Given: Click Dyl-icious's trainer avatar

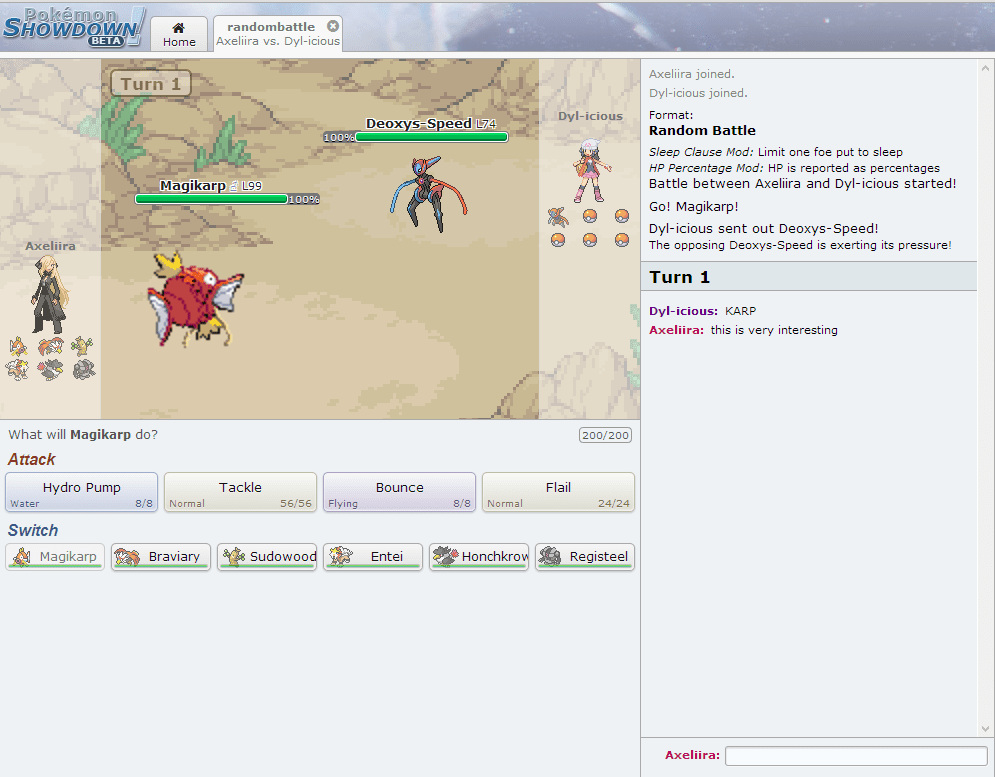Looking at the screenshot, I should [591, 171].
